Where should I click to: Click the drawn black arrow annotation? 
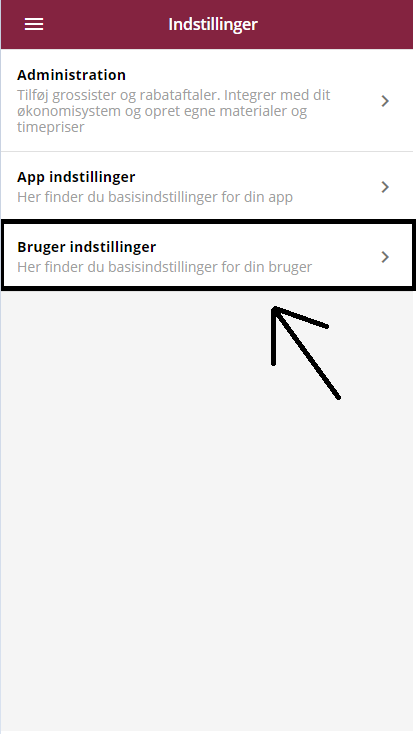pyautogui.click(x=306, y=352)
